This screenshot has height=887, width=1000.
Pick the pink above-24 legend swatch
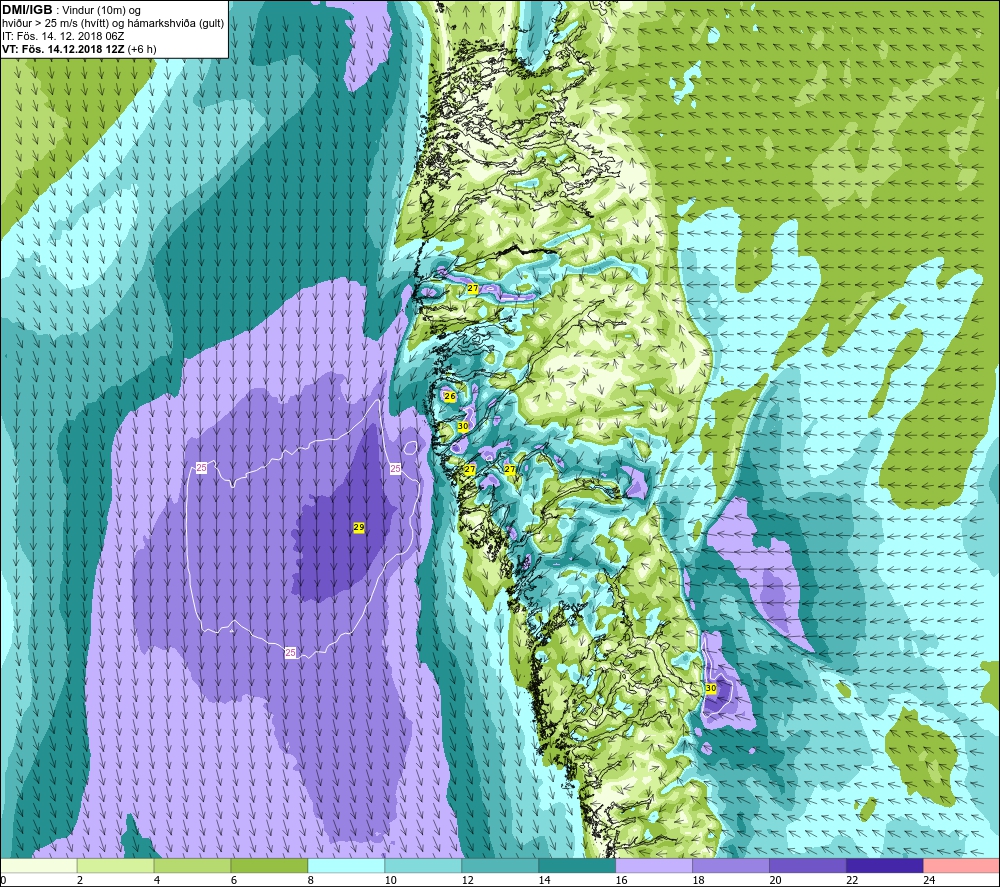(962, 866)
